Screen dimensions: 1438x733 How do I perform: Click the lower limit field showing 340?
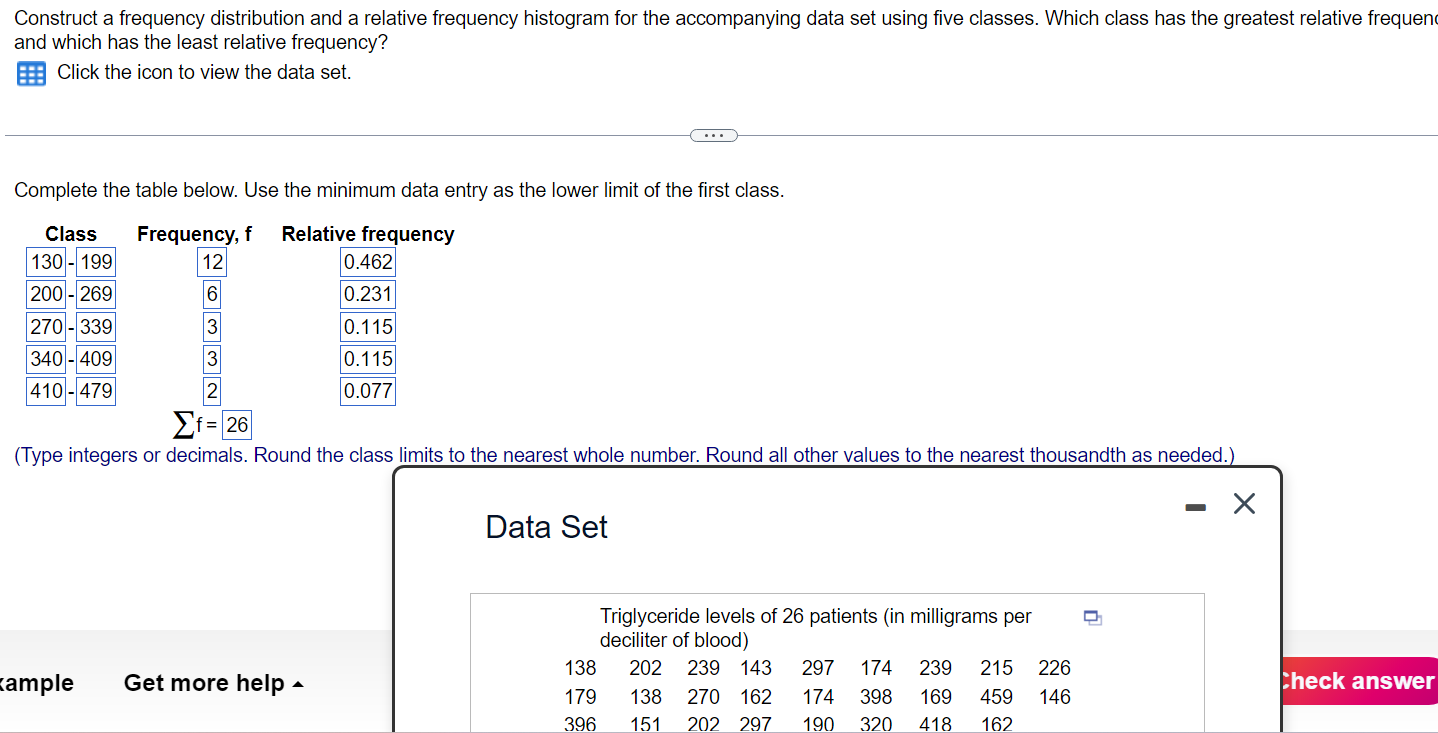(45, 358)
